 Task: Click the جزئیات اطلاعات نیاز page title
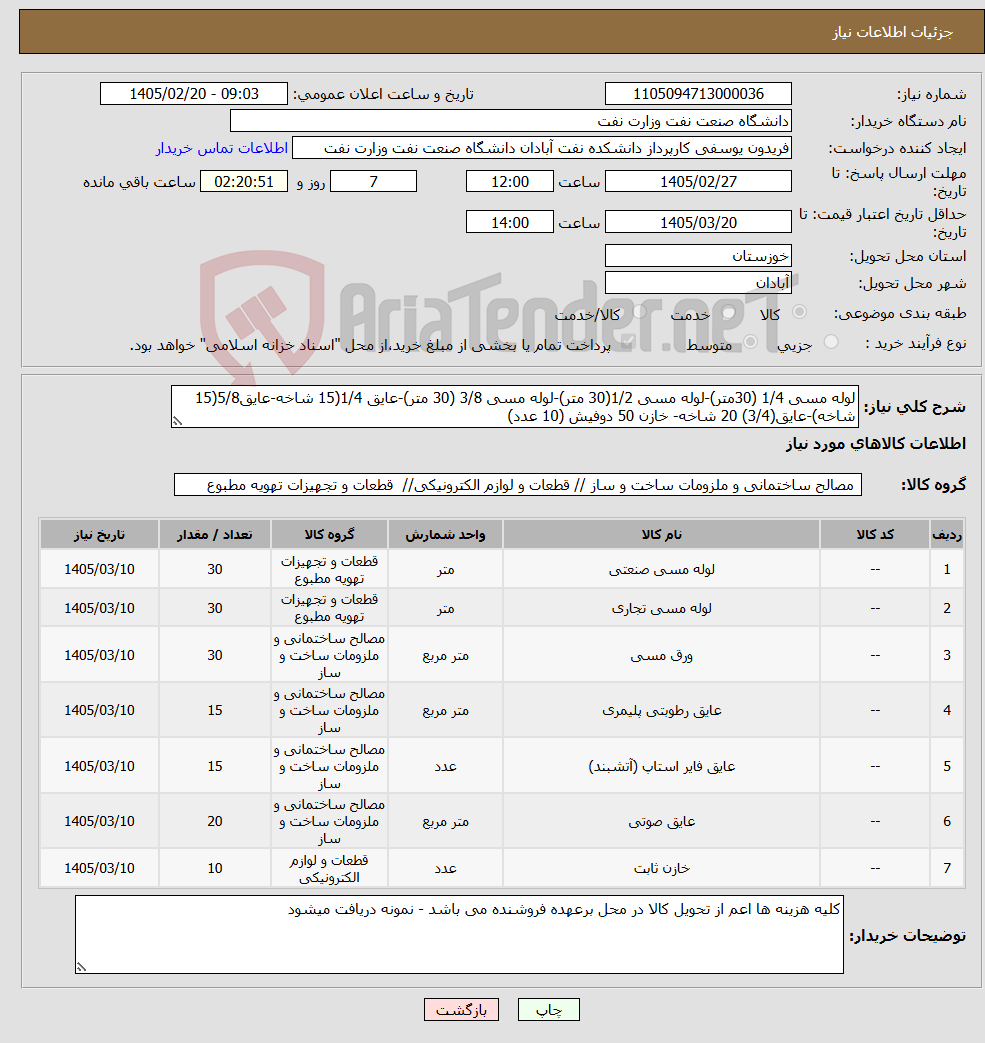click(893, 33)
